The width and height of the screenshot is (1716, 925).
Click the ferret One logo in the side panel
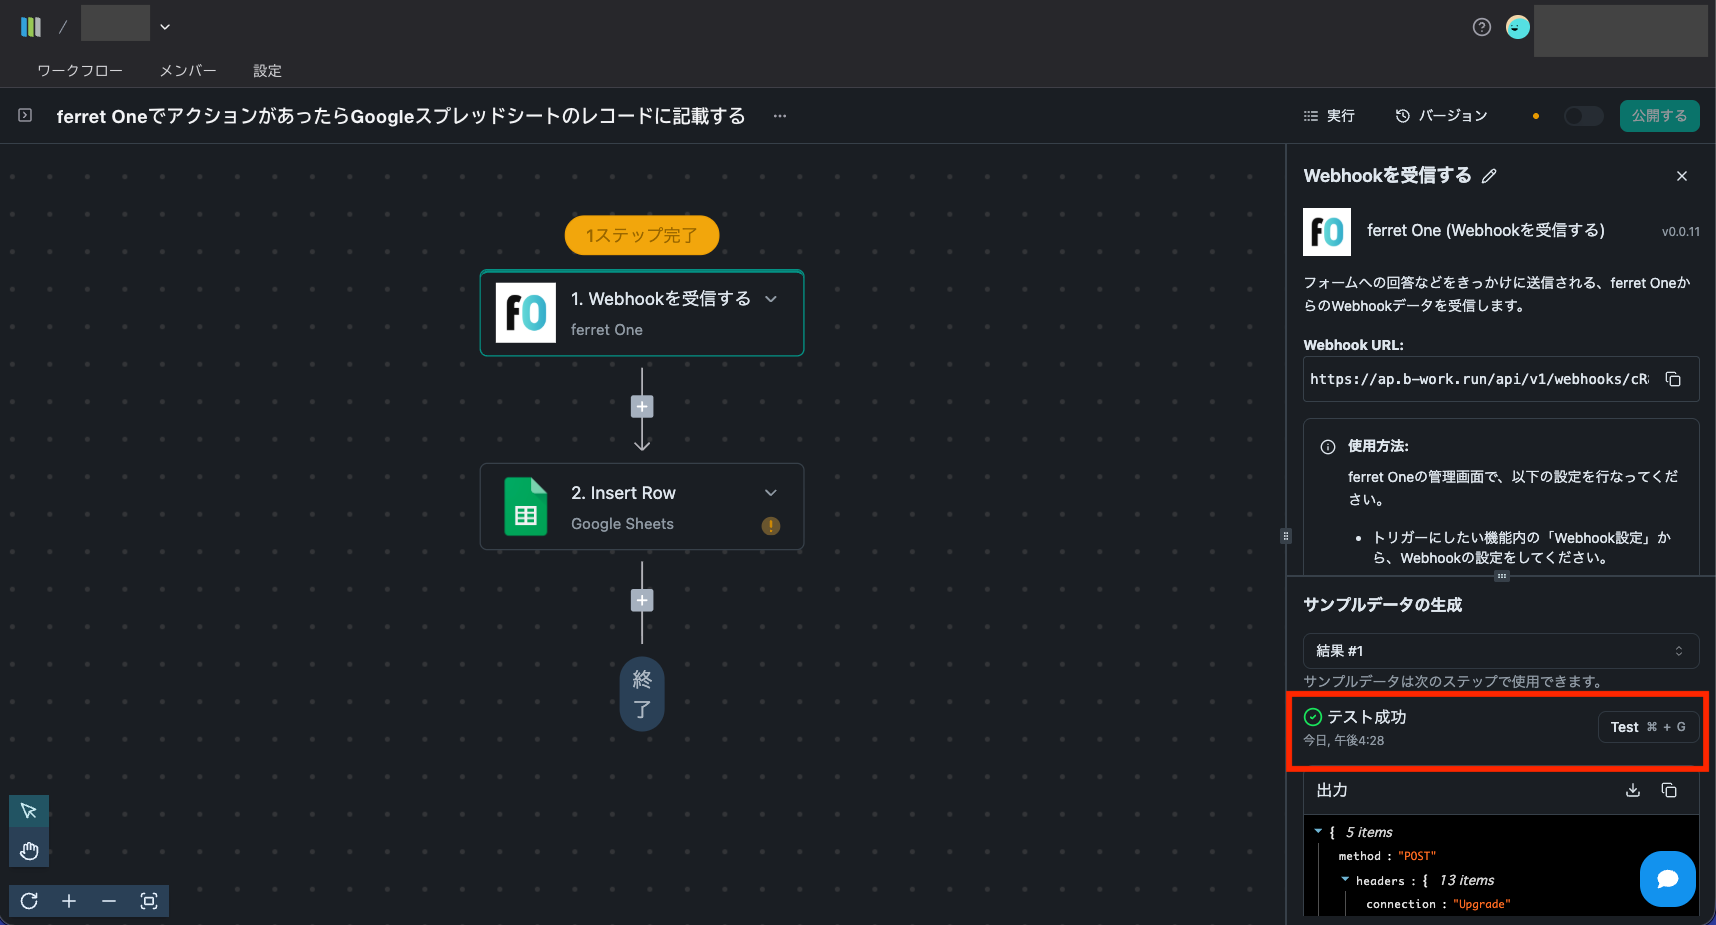[x=1327, y=232]
